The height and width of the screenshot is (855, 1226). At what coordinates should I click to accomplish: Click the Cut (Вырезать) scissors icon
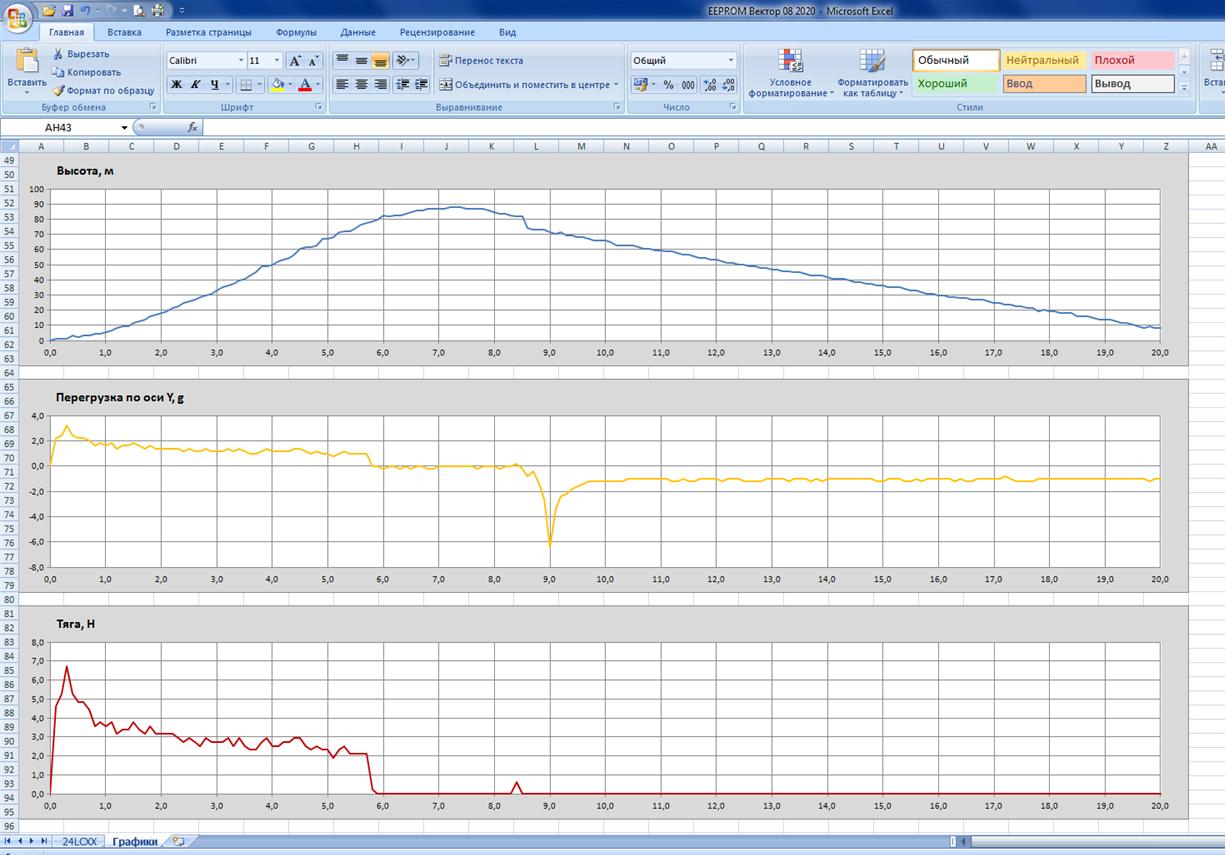(58, 54)
